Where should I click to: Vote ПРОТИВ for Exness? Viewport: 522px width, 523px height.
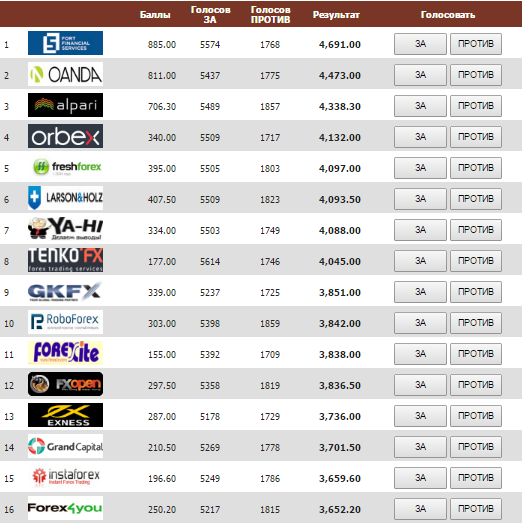tap(476, 416)
